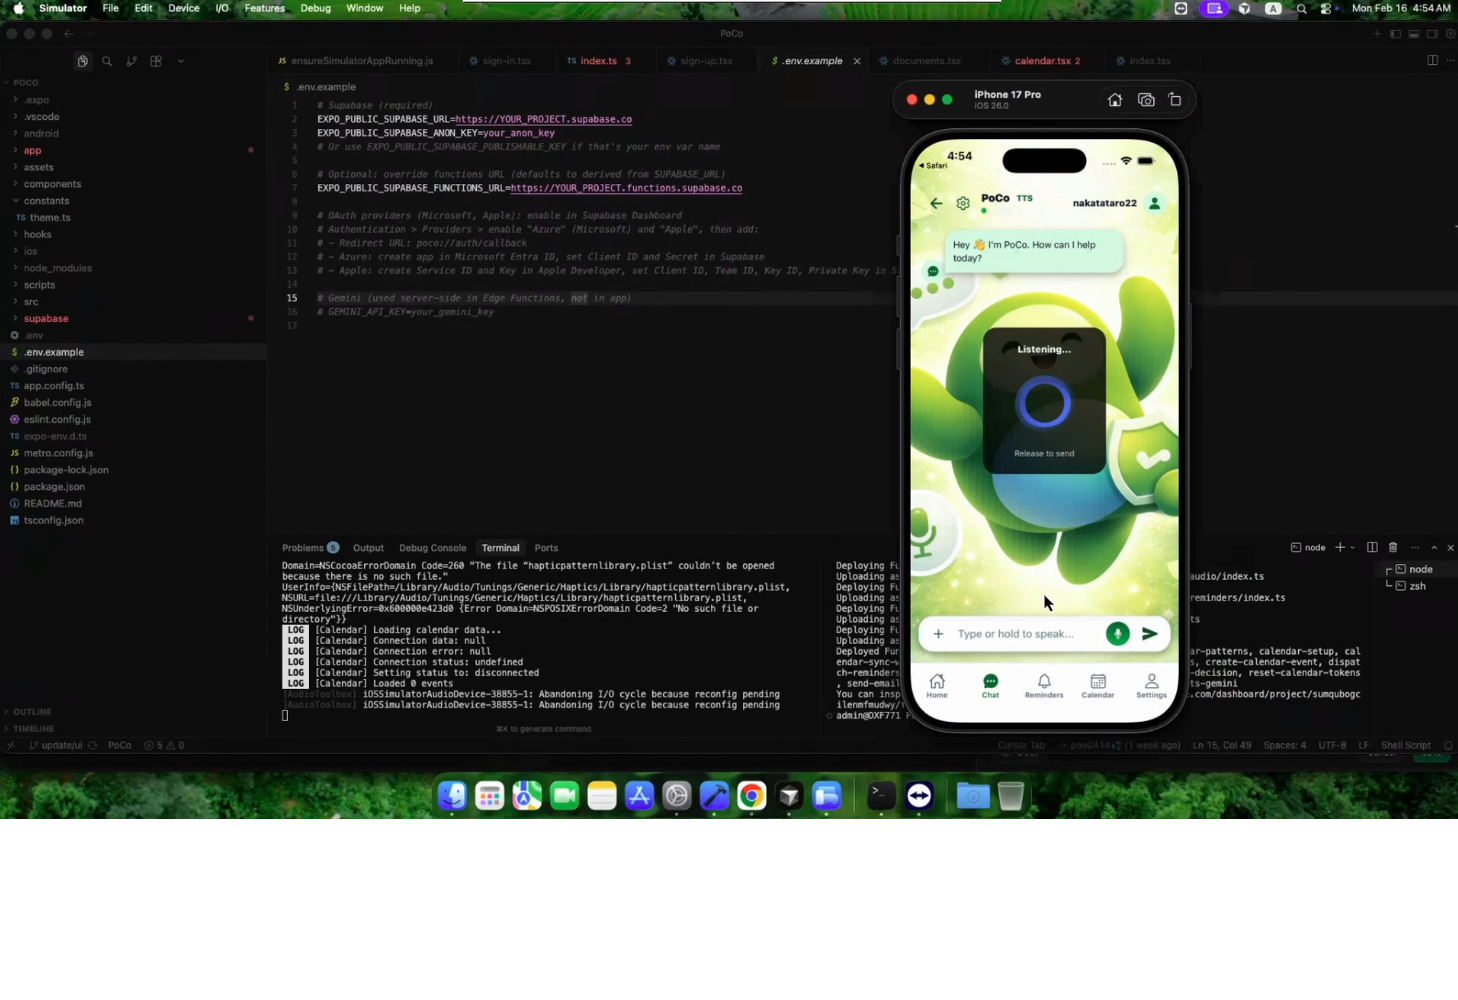The height and width of the screenshot is (1000, 1458).
Task: Tap the back arrow in PoCo chat
Action: coord(936,203)
